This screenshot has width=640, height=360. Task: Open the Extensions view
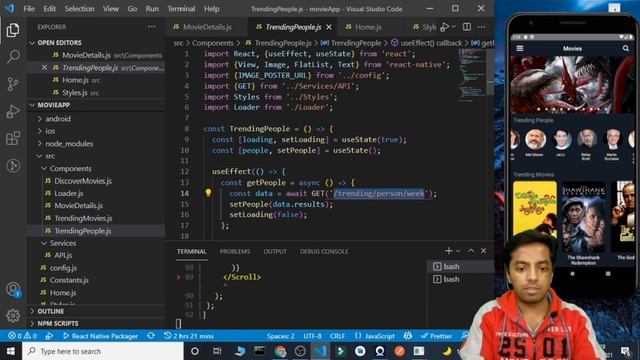(x=13, y=138)
